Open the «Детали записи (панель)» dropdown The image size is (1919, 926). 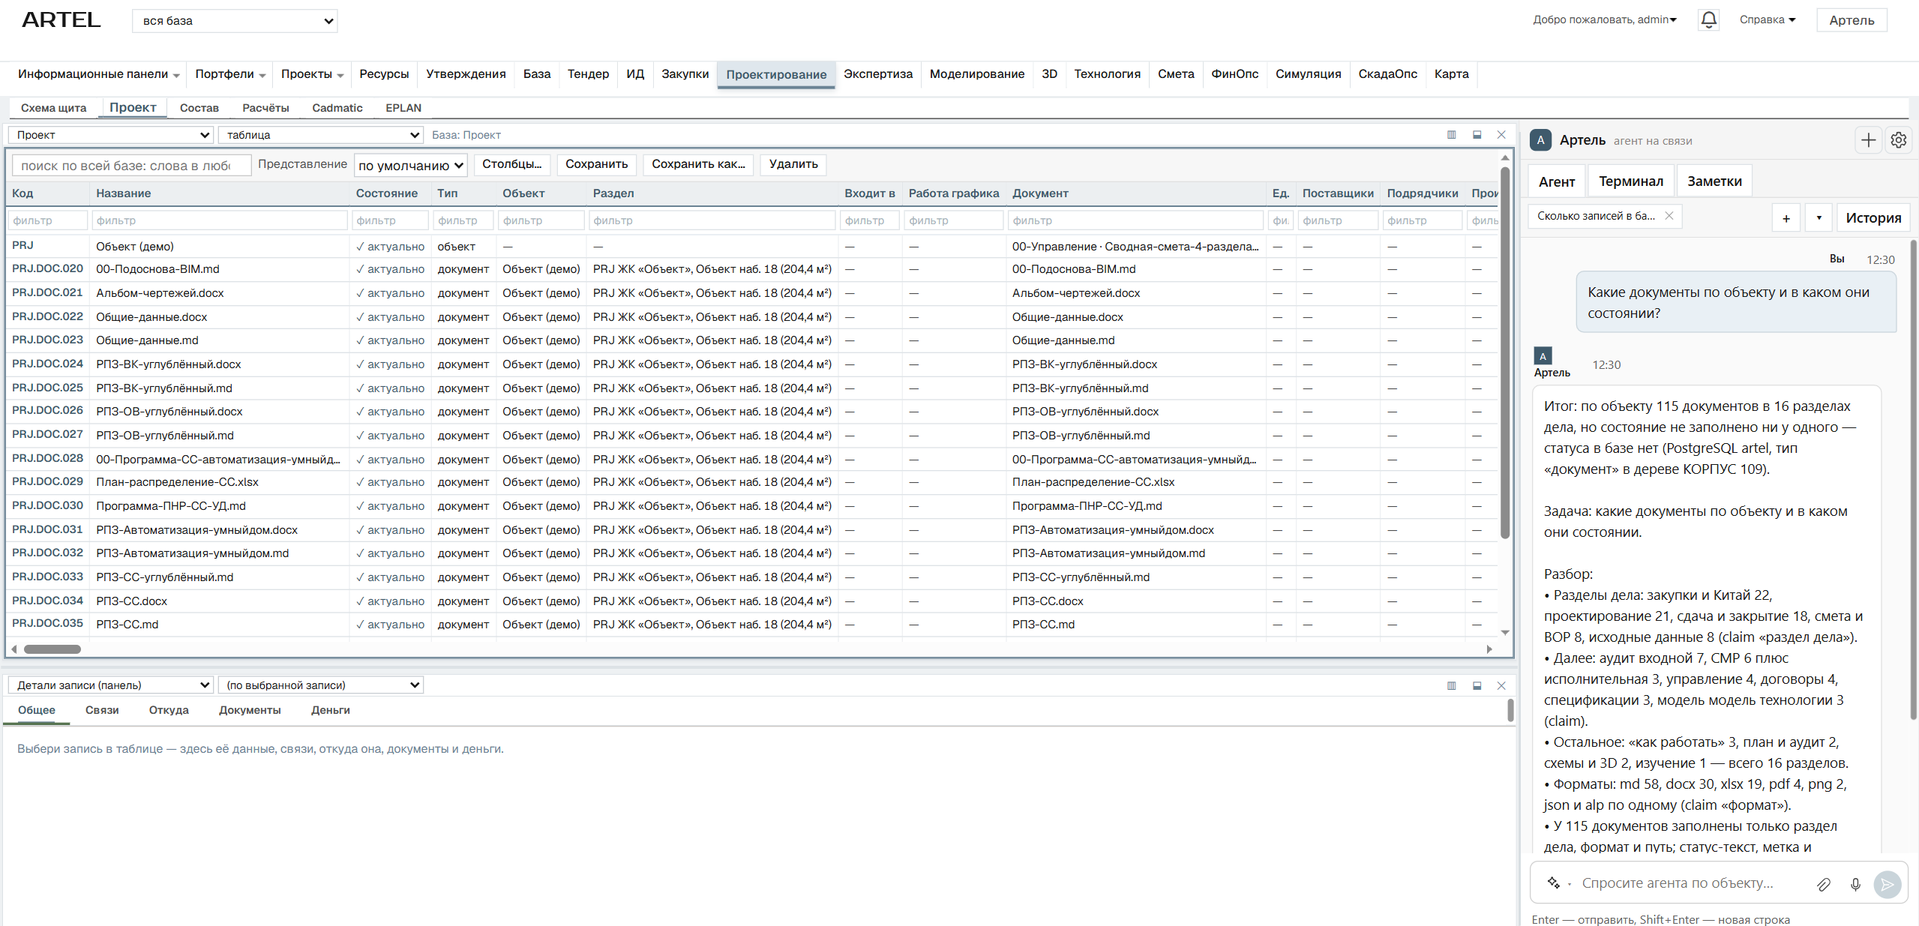click(x=111, y=685)
